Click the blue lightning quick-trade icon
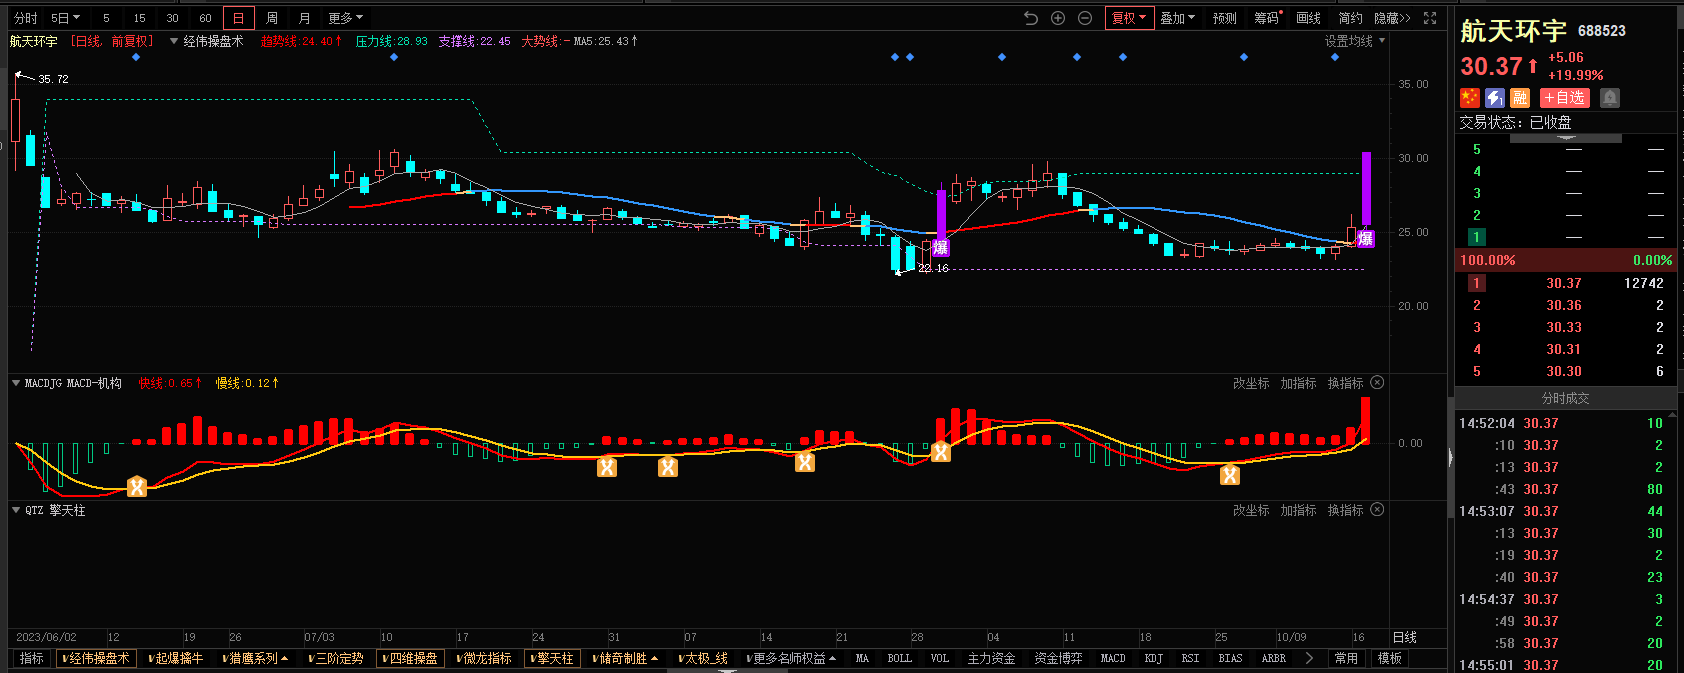Image resolution: width=1684 pixels, height=673 pixels. pos(1495,97)
